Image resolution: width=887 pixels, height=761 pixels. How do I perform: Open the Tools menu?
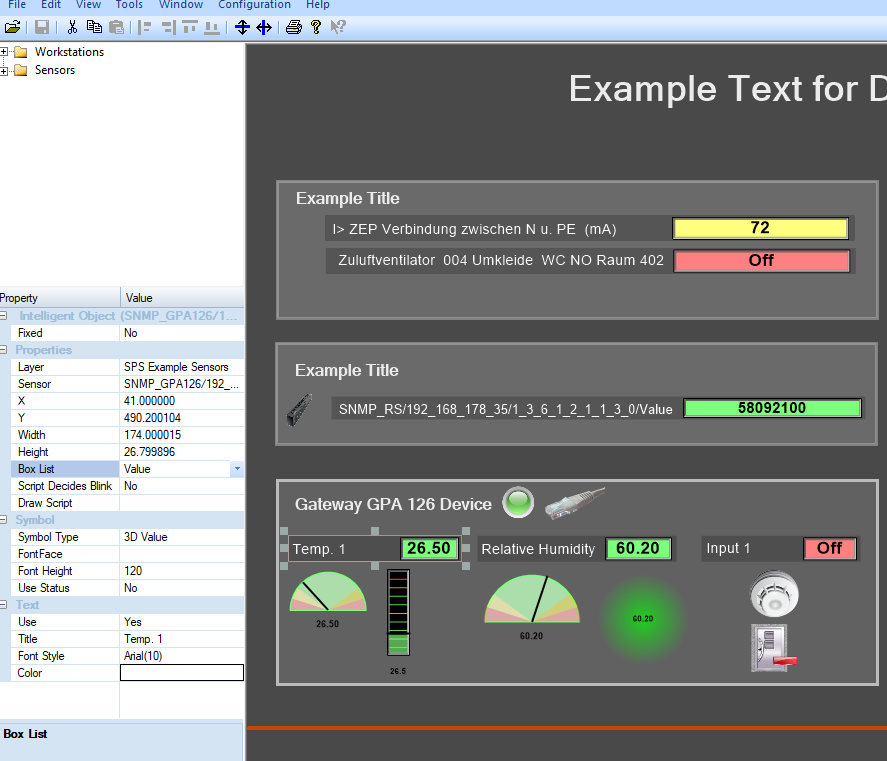129,5
